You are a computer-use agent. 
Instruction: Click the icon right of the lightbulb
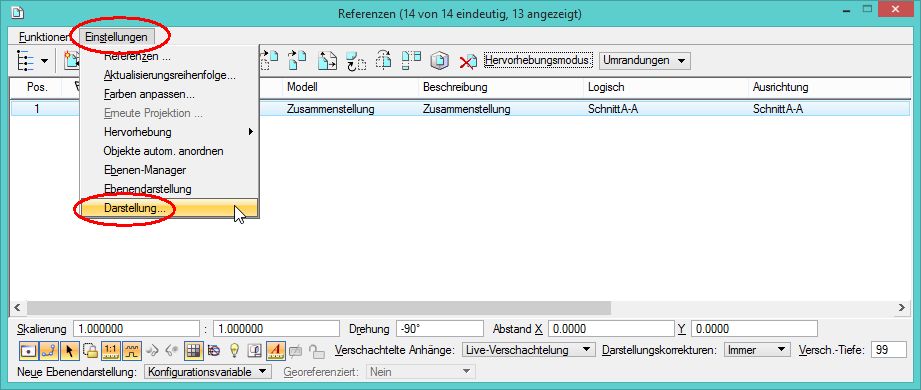click(x=255, y=351)
